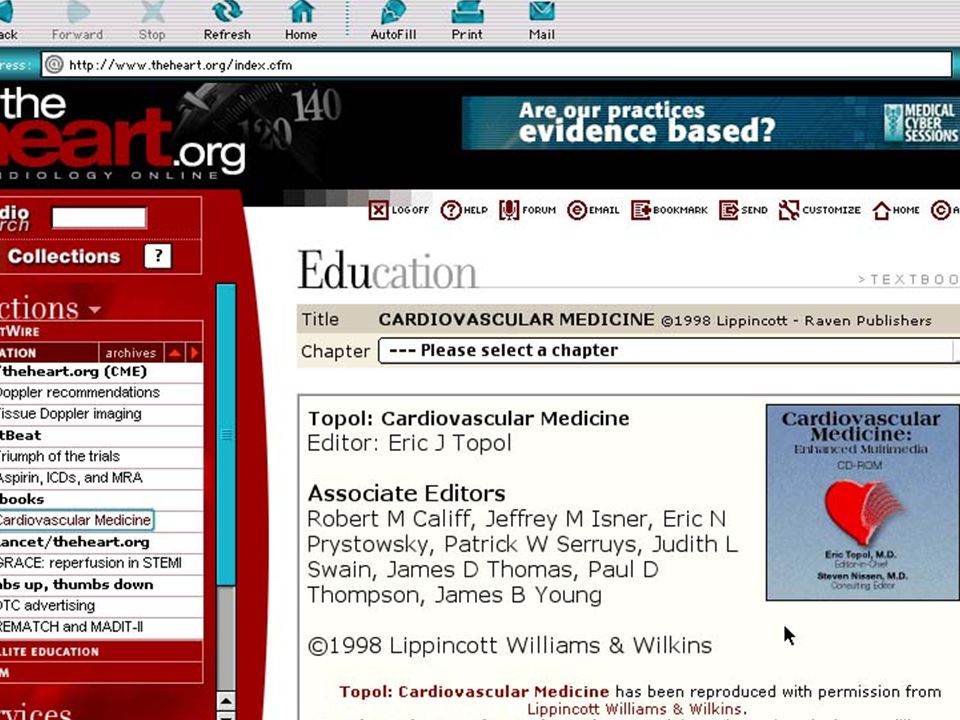Click Editor: Eric J Topol text
The height and width of the screenshot is (720, 960).
[x=409, y=443]
